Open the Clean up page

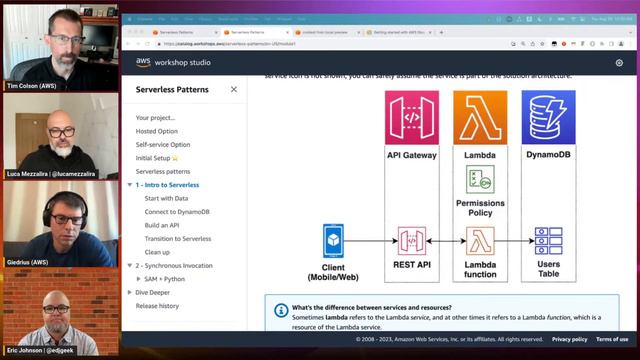click(157, 252)
